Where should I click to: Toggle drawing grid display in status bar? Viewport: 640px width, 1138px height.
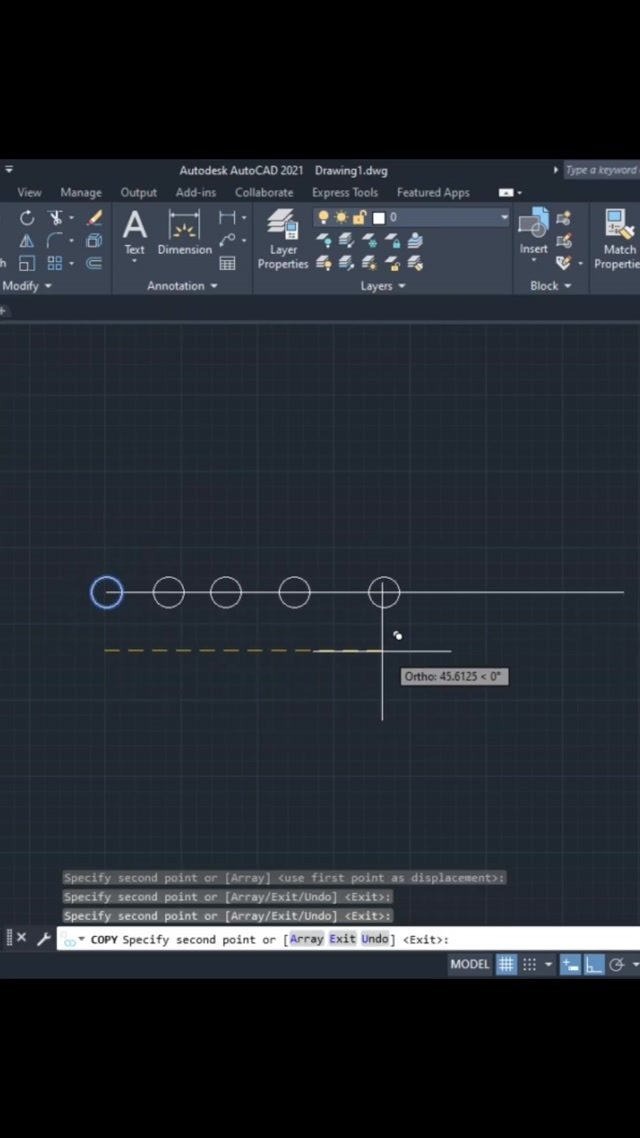coord(507,964)
